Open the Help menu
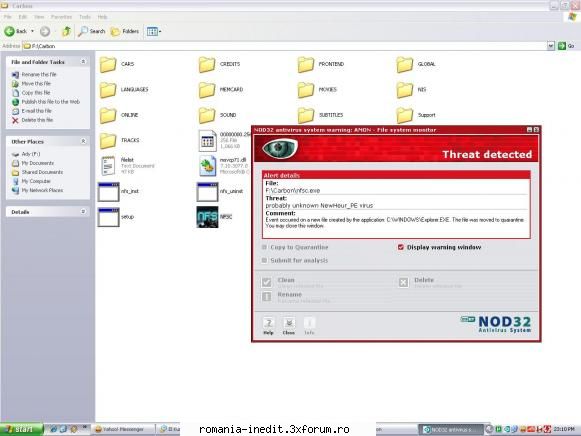Image resolution: width=581 pixels, height=436 pixels. 103,17
